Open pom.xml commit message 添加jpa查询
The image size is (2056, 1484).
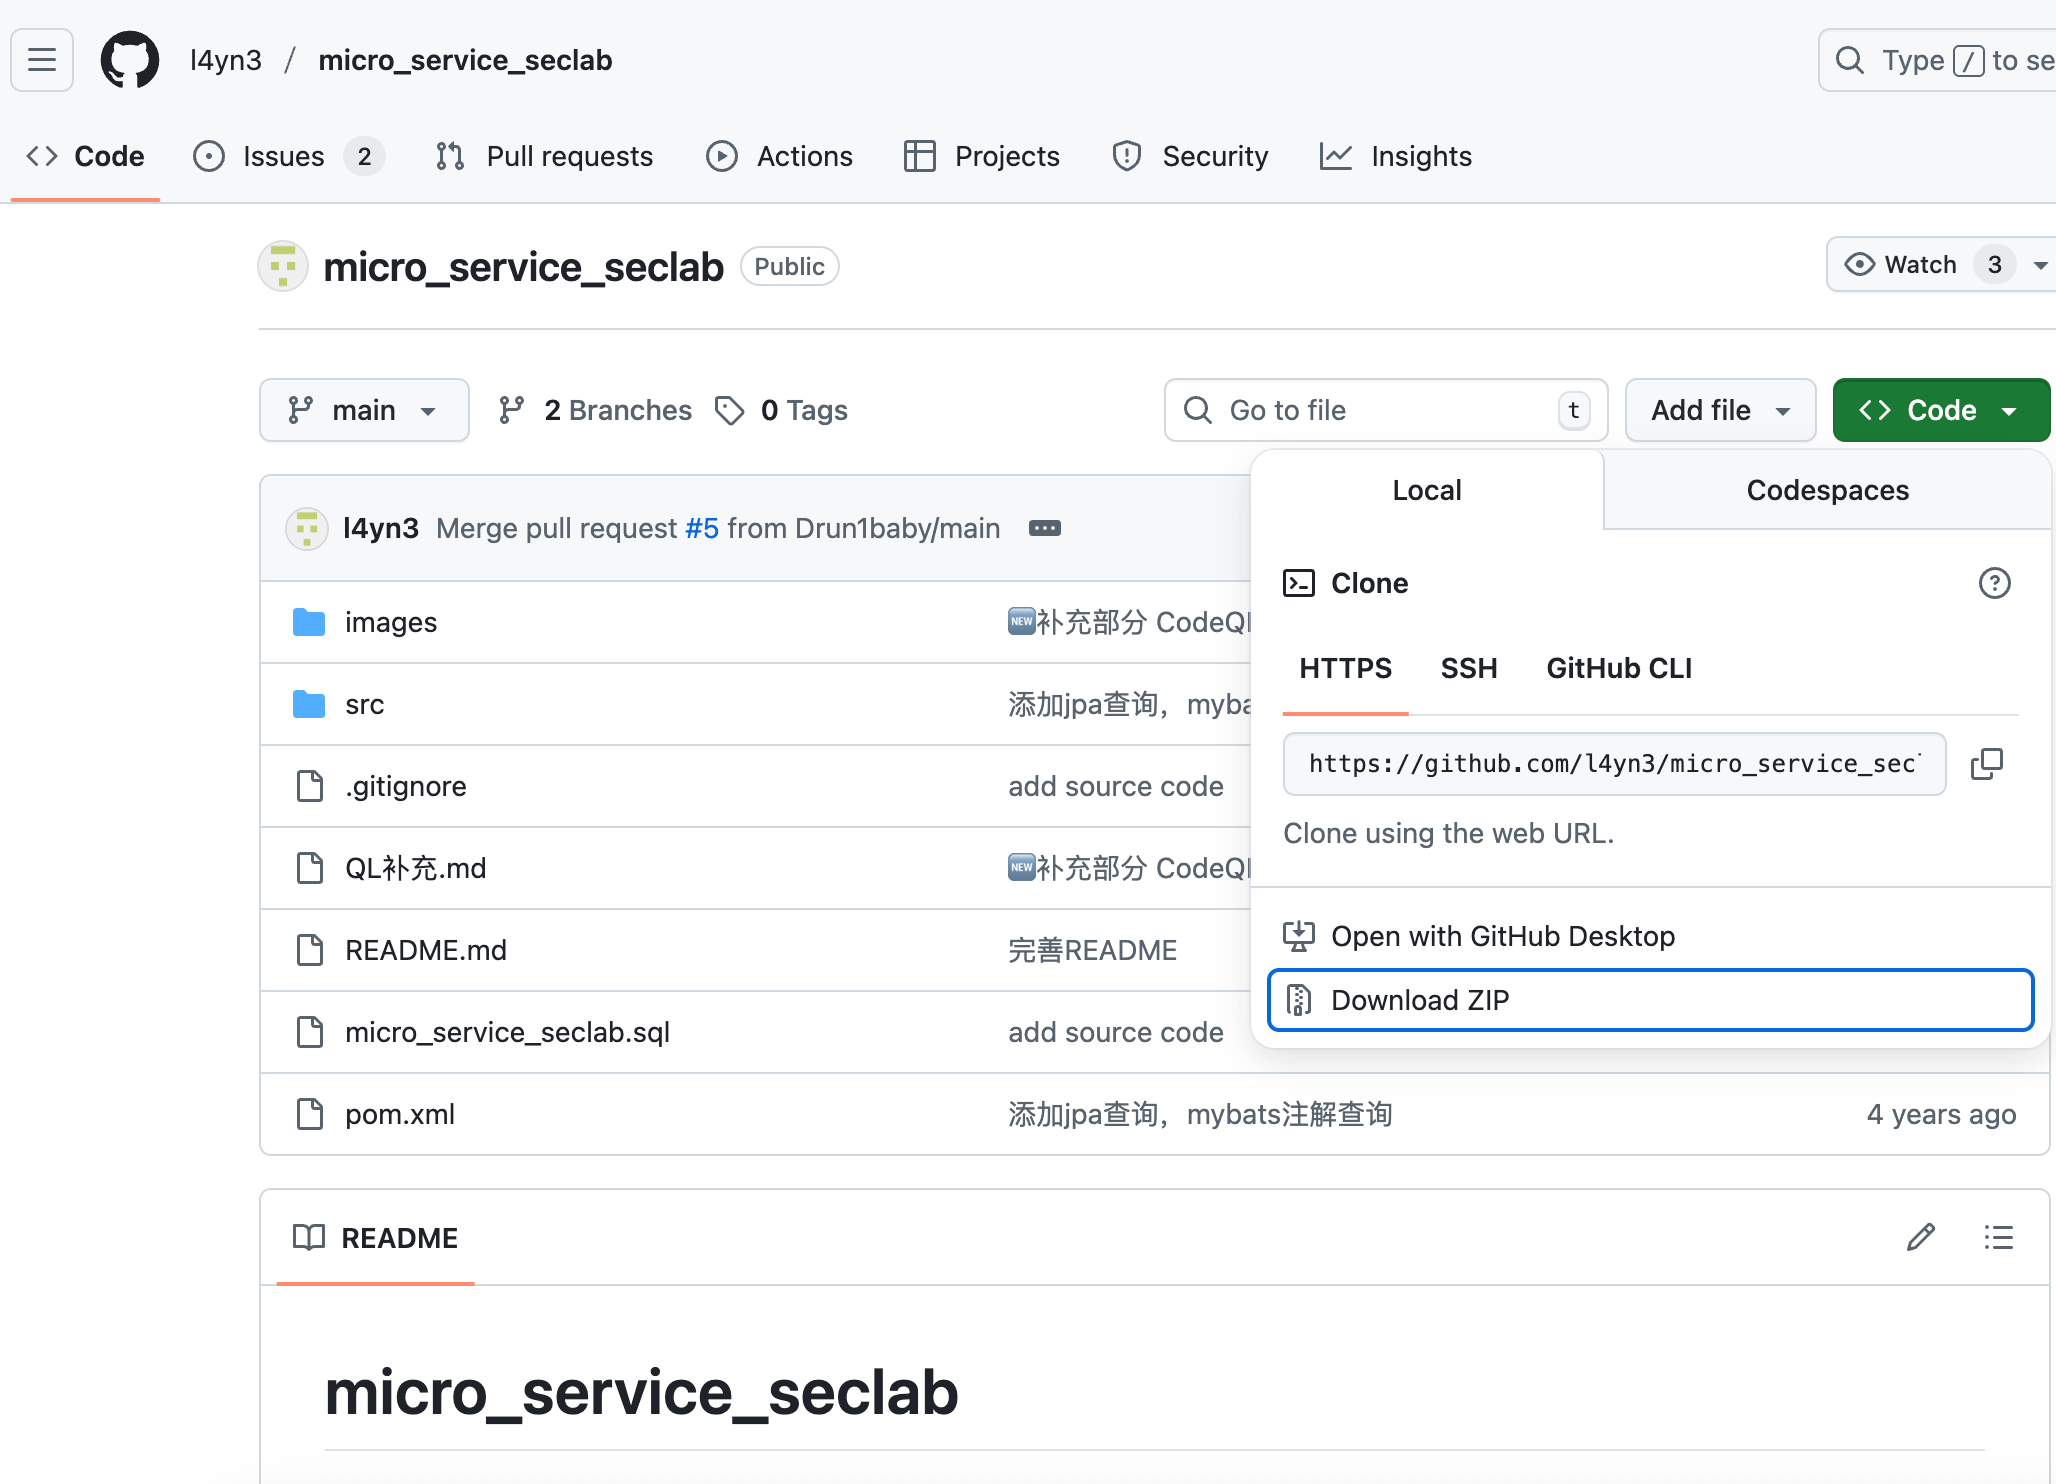point(1200,1114)
